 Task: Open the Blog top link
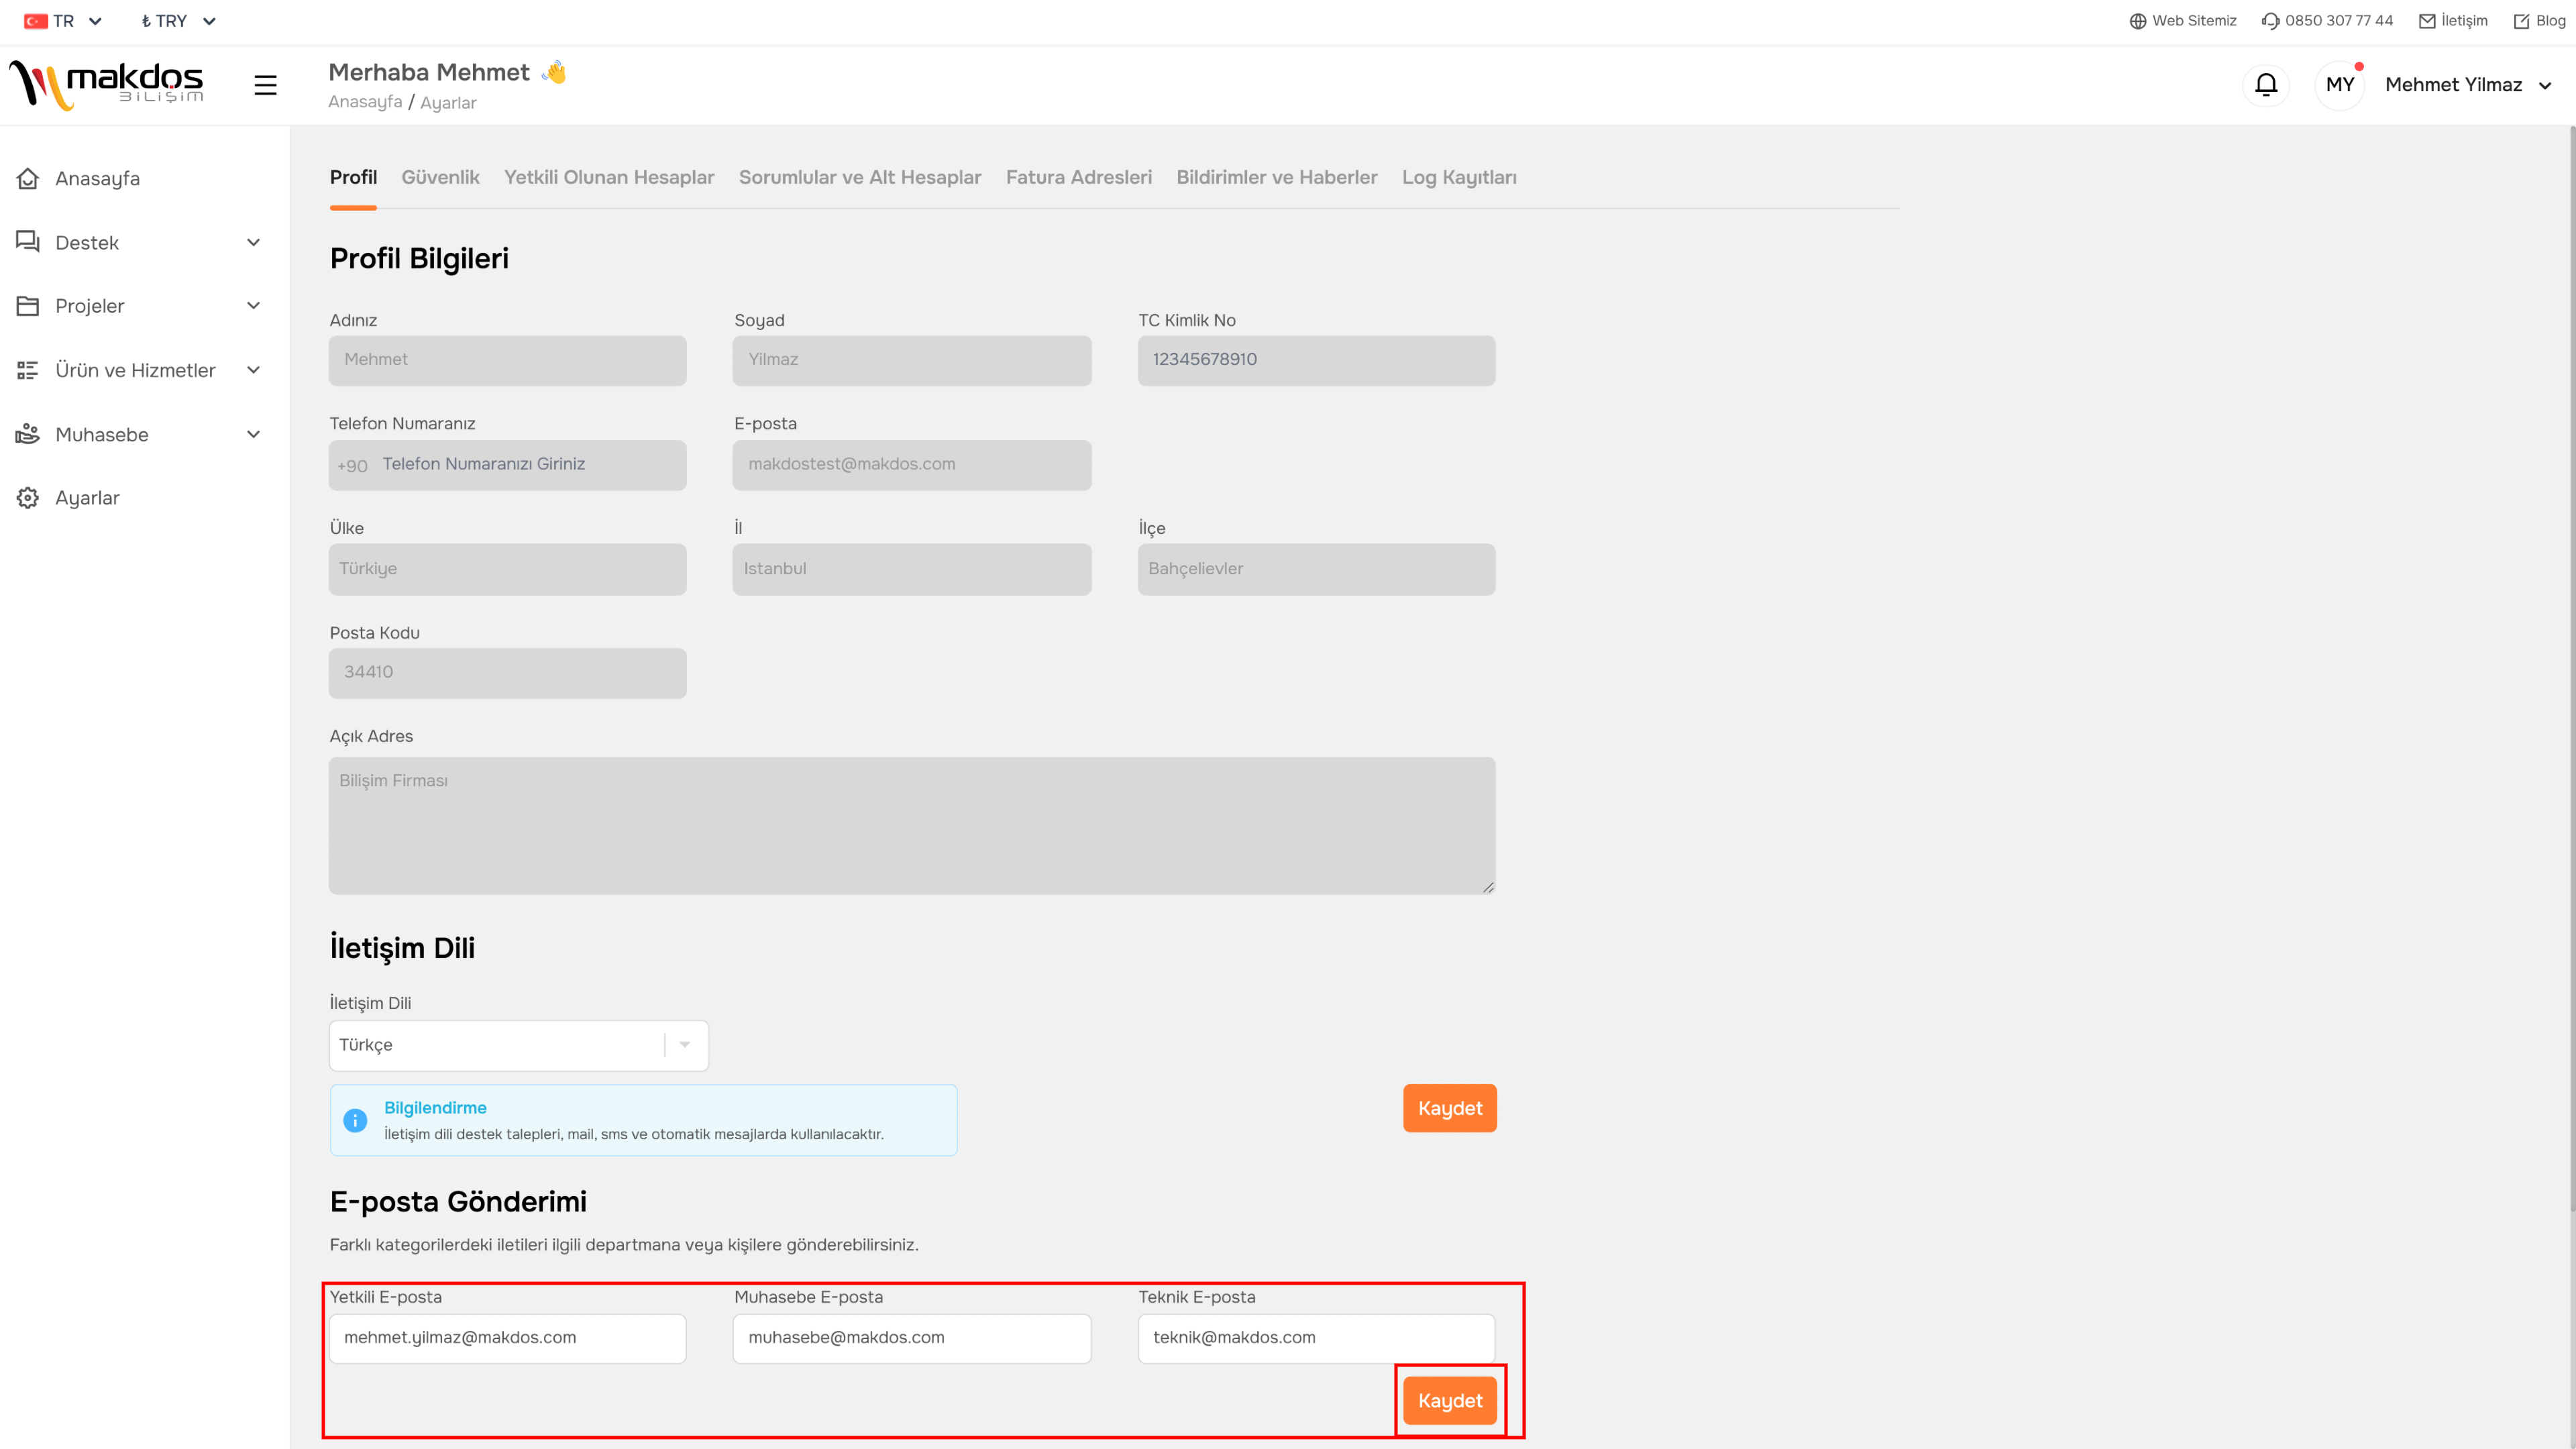tap(2539, 21)
